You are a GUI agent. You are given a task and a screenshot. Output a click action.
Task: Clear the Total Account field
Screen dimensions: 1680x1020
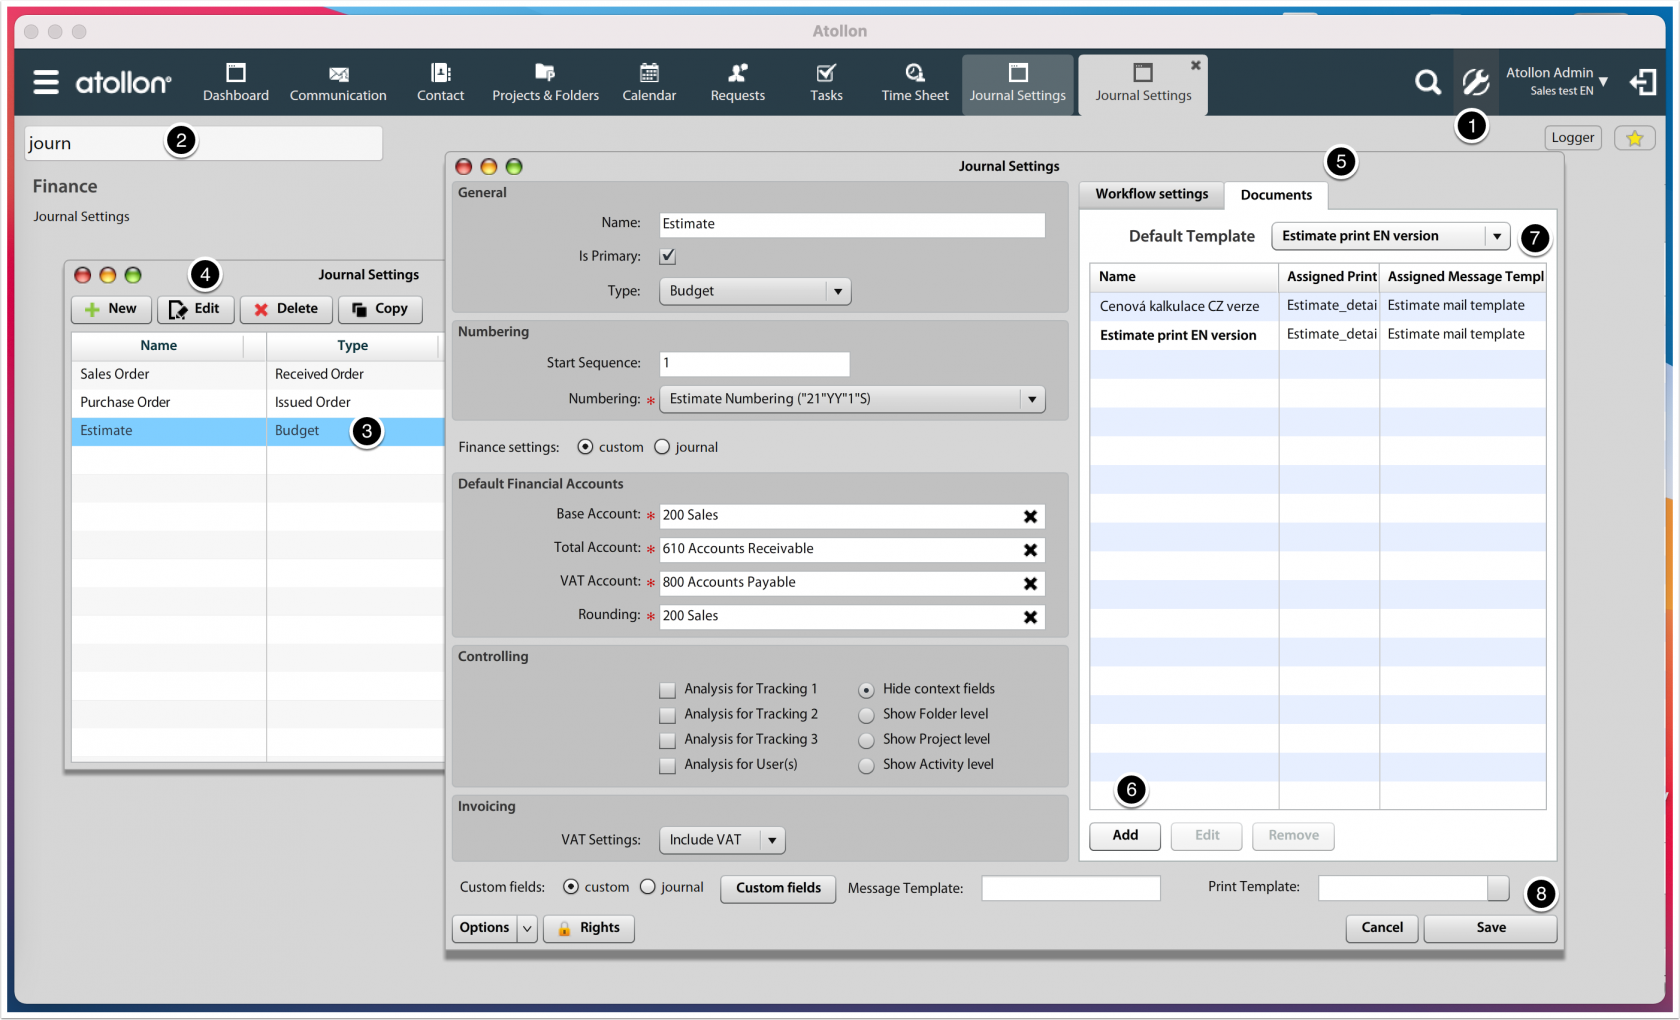1030,550
